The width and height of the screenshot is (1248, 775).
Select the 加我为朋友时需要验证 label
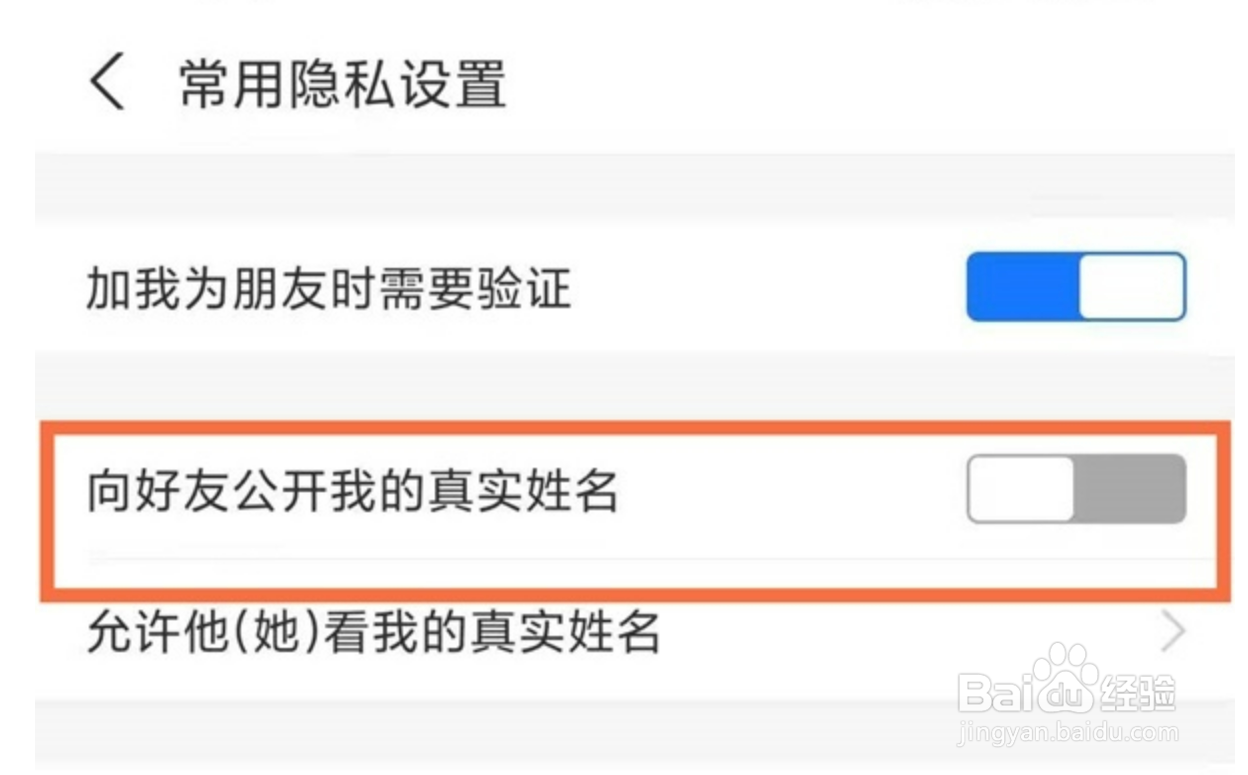pos(328,290)
